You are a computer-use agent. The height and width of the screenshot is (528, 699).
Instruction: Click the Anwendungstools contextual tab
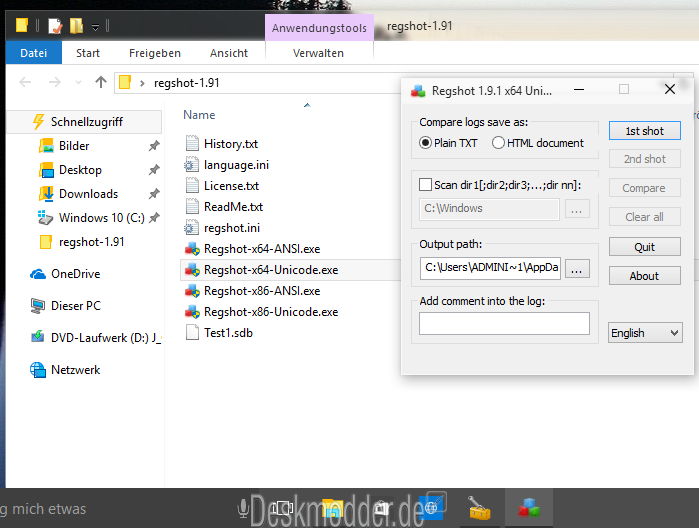319,28
